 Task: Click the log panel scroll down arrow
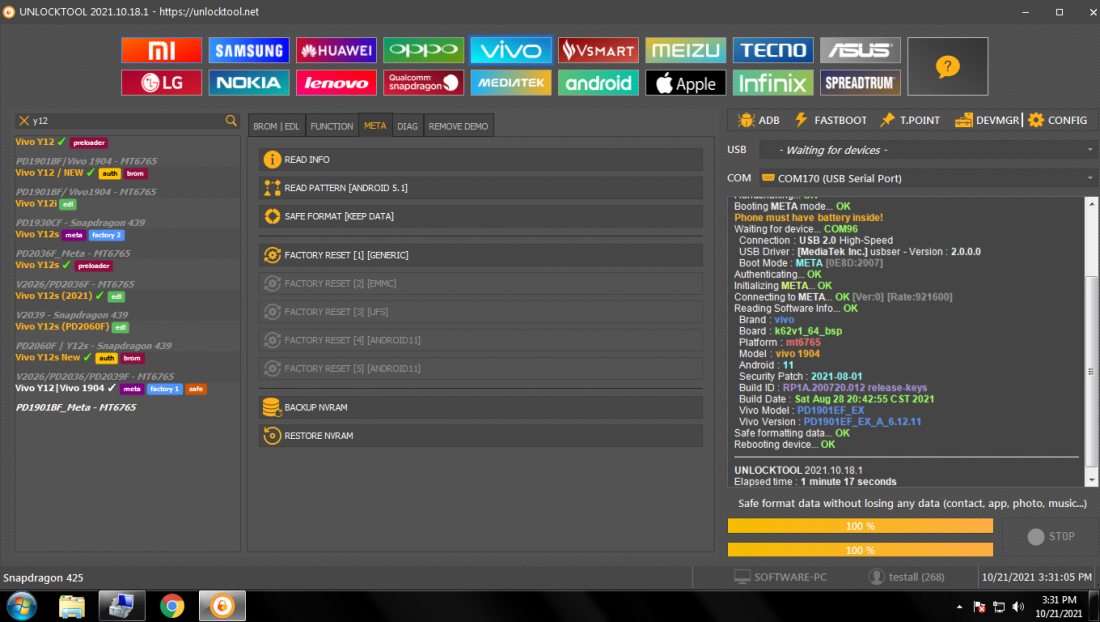tap(1091, 480)
